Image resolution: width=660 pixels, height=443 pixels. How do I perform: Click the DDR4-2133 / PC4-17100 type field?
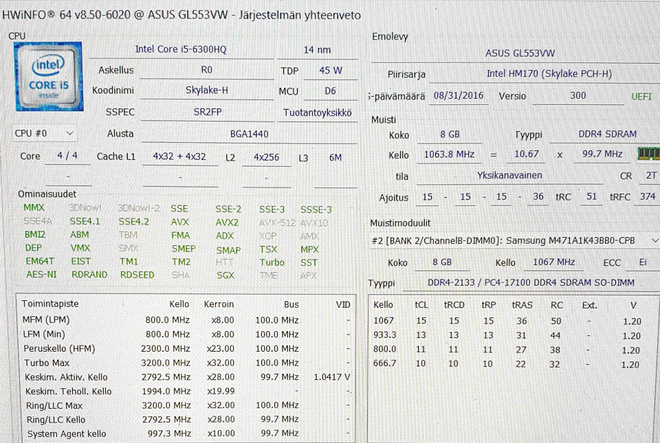pos(531,283)
